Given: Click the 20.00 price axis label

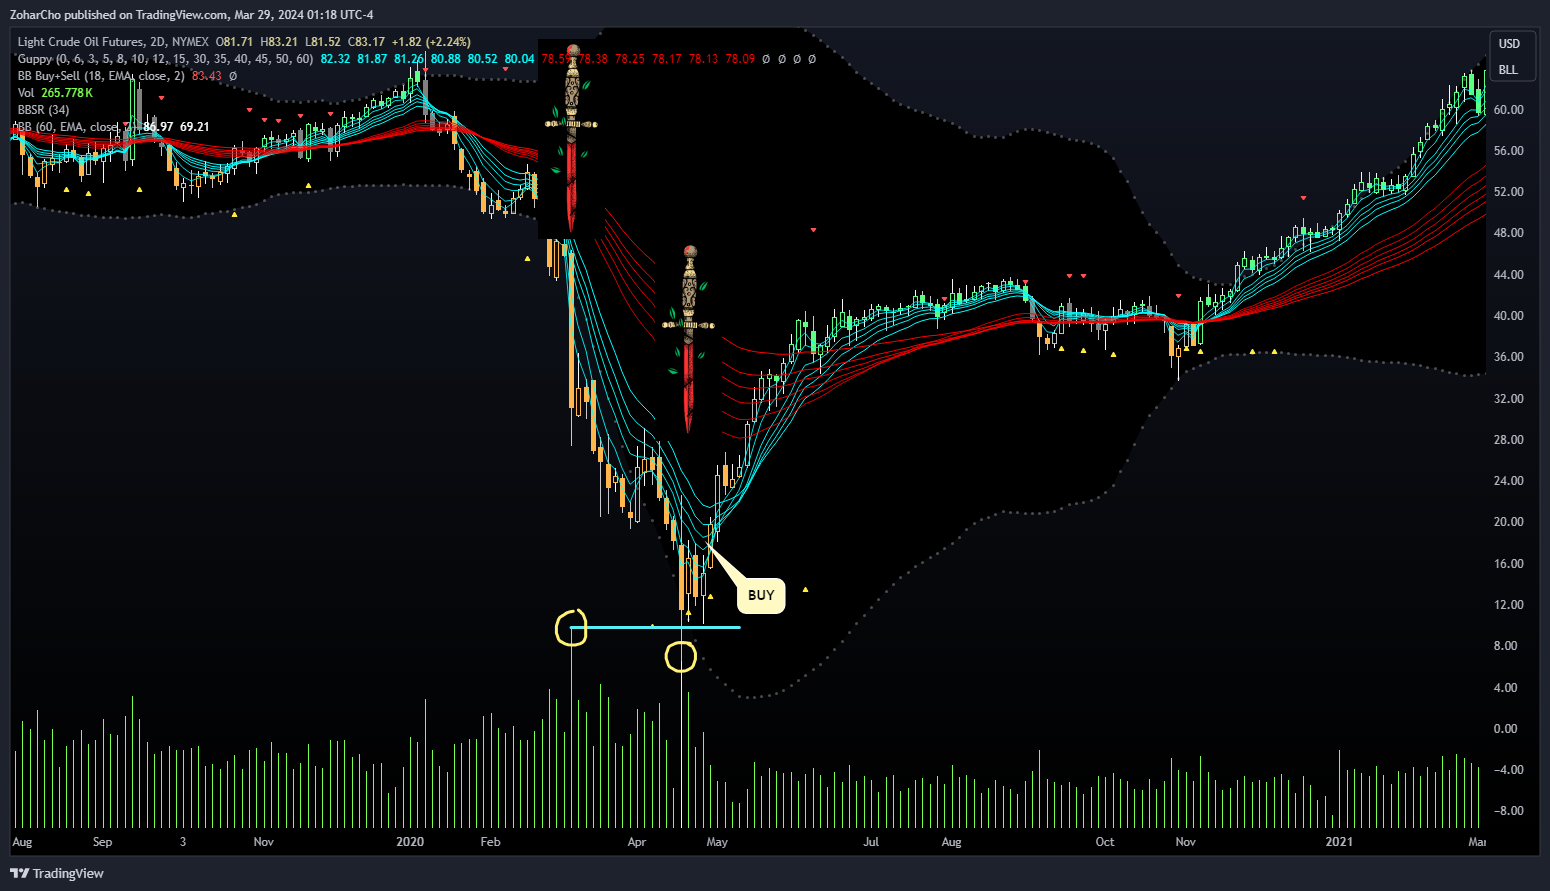Looking at the screenshot, I should [1508, 522].
